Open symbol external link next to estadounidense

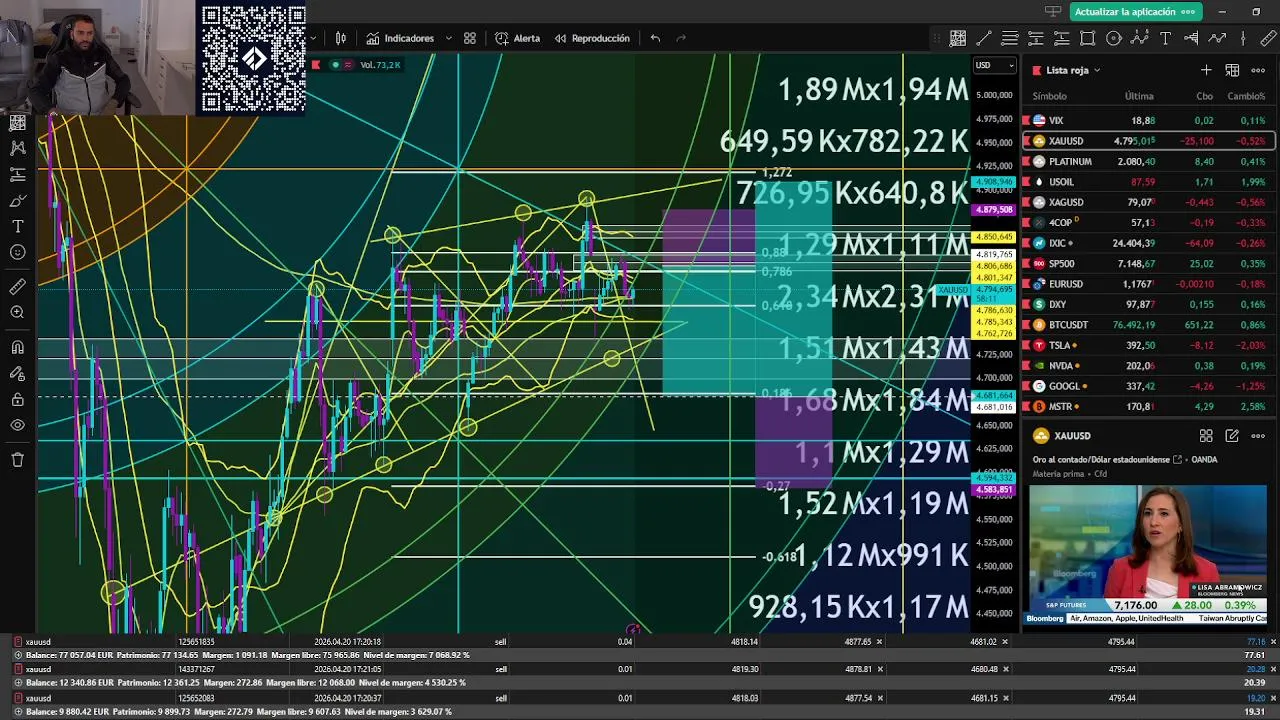pyautogui.click(x=1177, y=460)
